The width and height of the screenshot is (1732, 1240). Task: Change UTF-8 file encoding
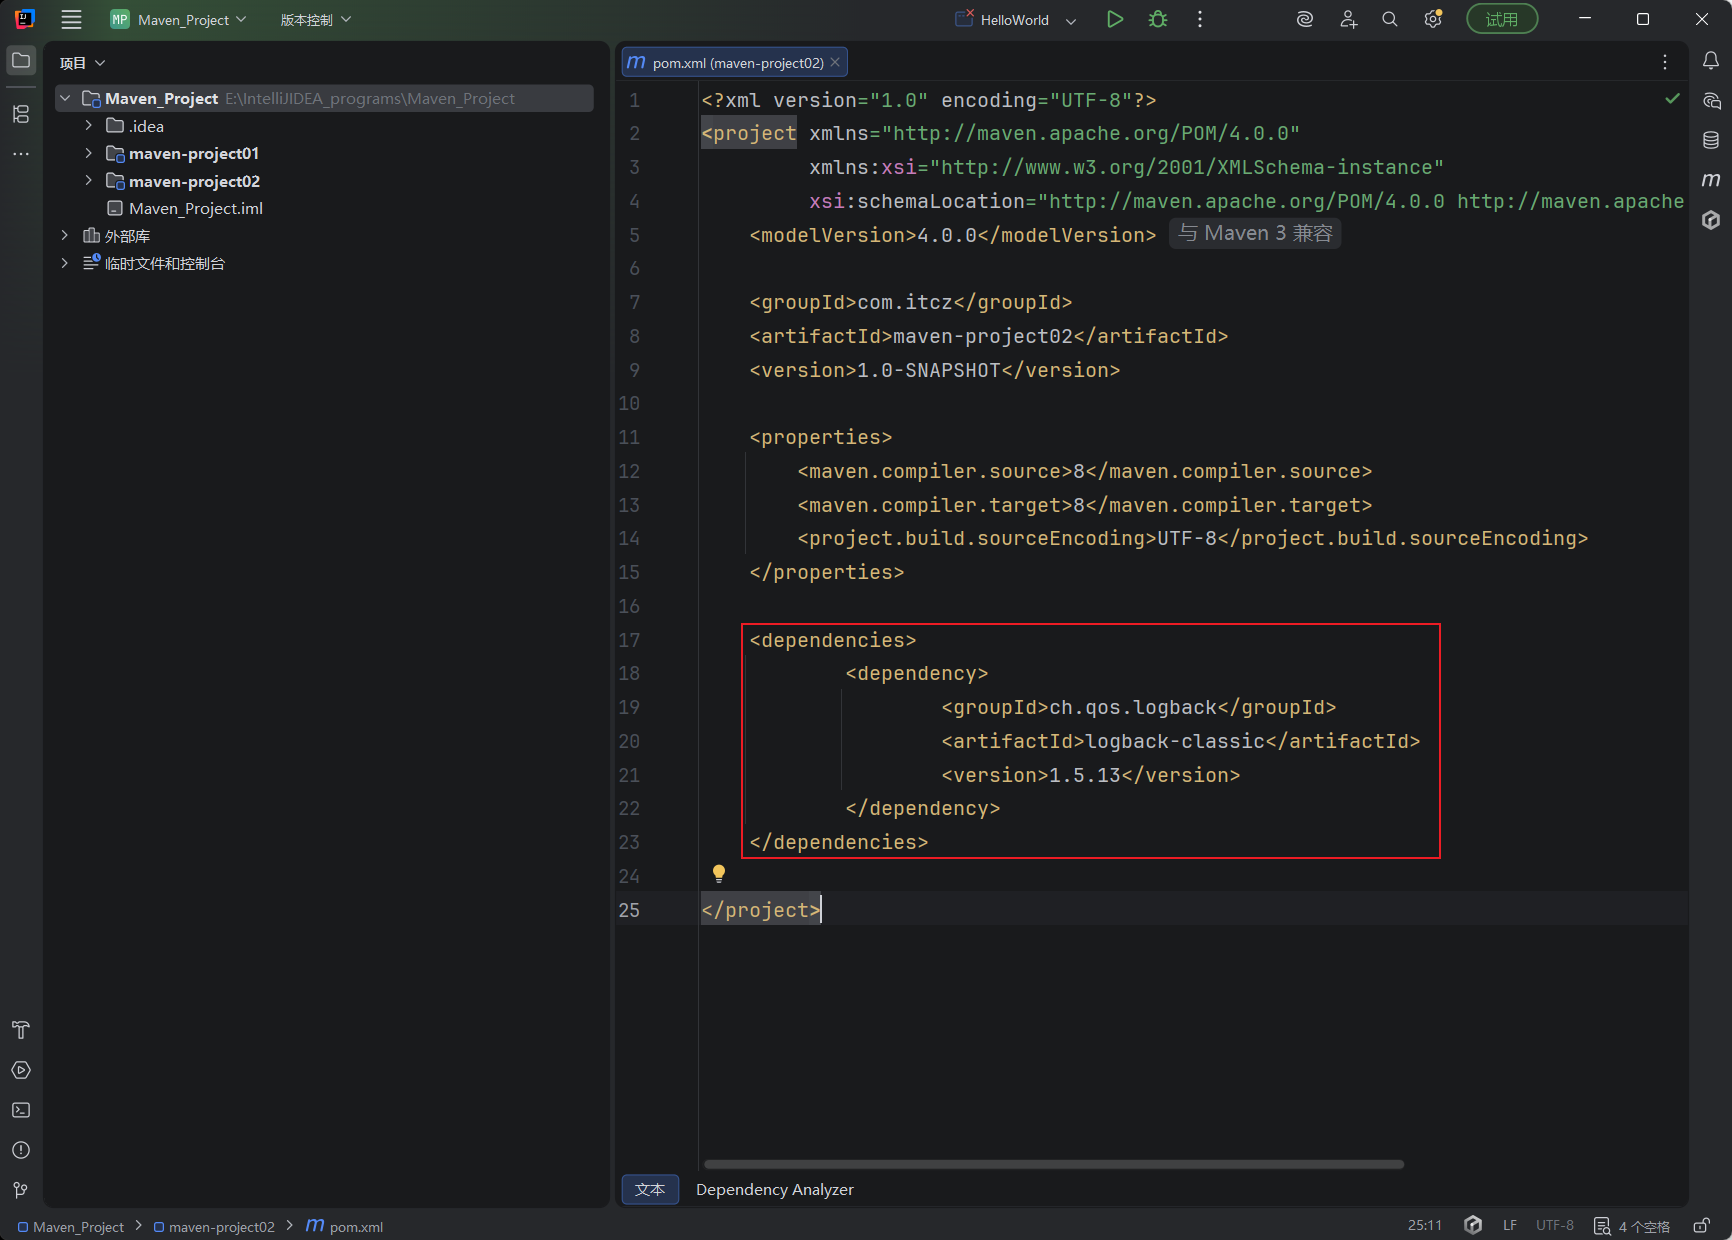[1555, 1226]
